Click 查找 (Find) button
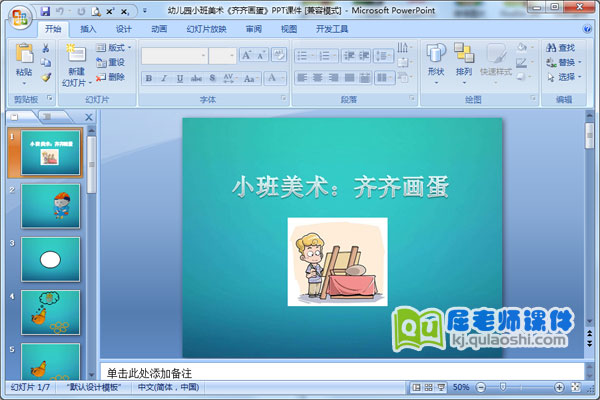Screen dimensions: 600x400 [x=561, y=48]
